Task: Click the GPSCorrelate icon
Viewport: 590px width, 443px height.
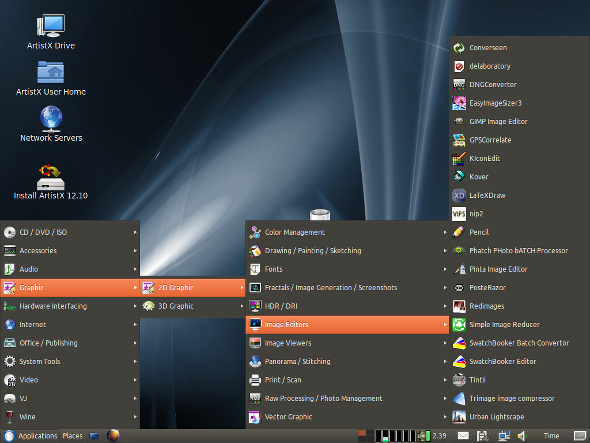Action: click(x=459, y=140)
